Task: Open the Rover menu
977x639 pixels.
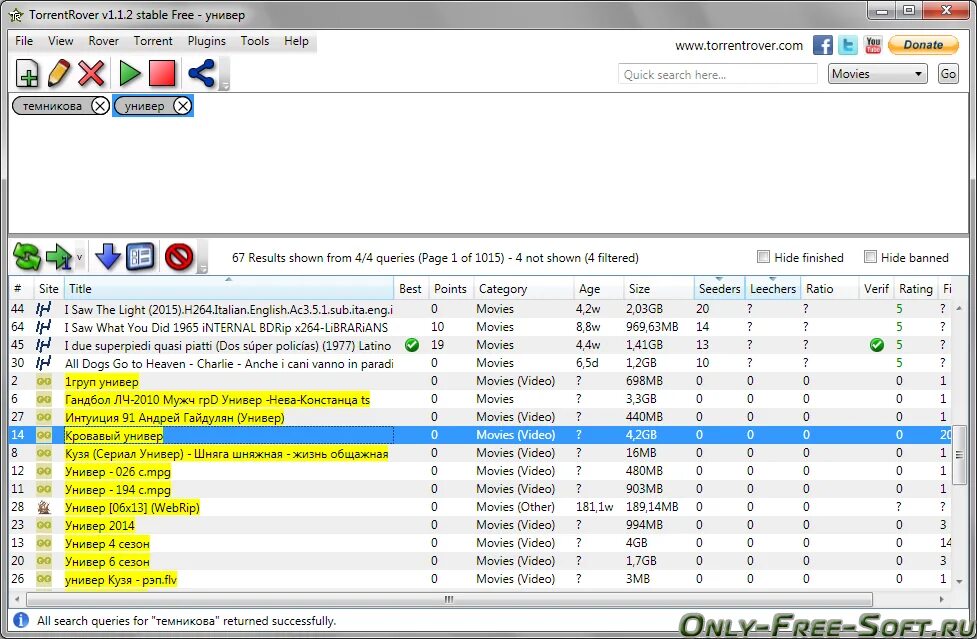Action: (103, 41)
